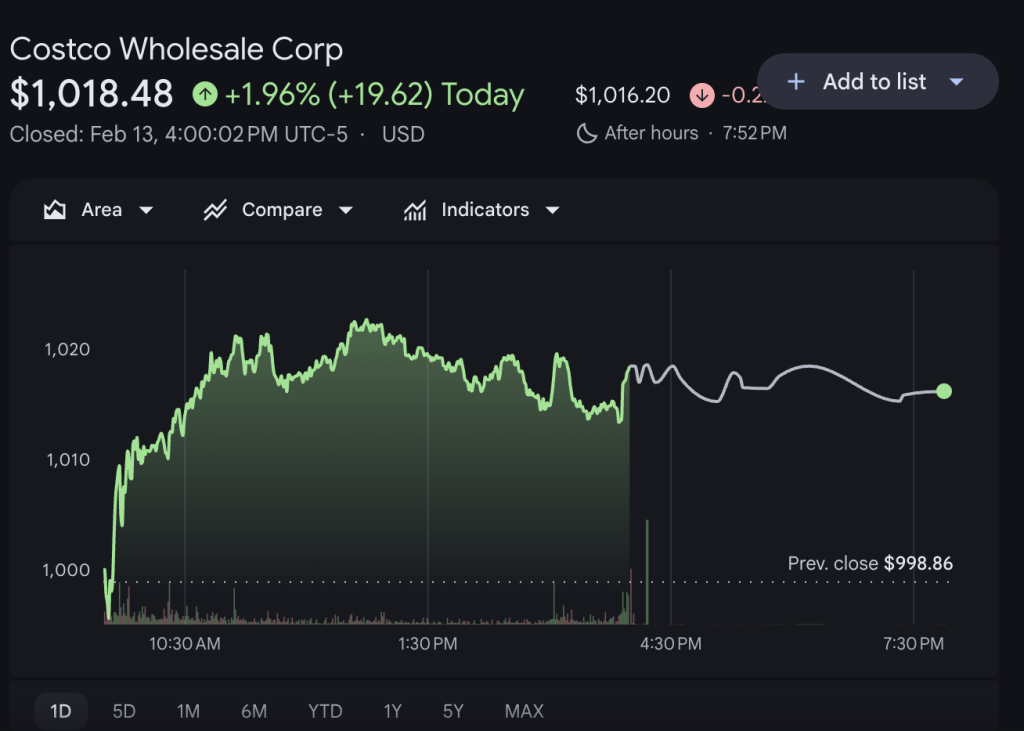Expand the Compare dropdown
This screenshot has height=731, width=1024.
(x=347, y=210)
